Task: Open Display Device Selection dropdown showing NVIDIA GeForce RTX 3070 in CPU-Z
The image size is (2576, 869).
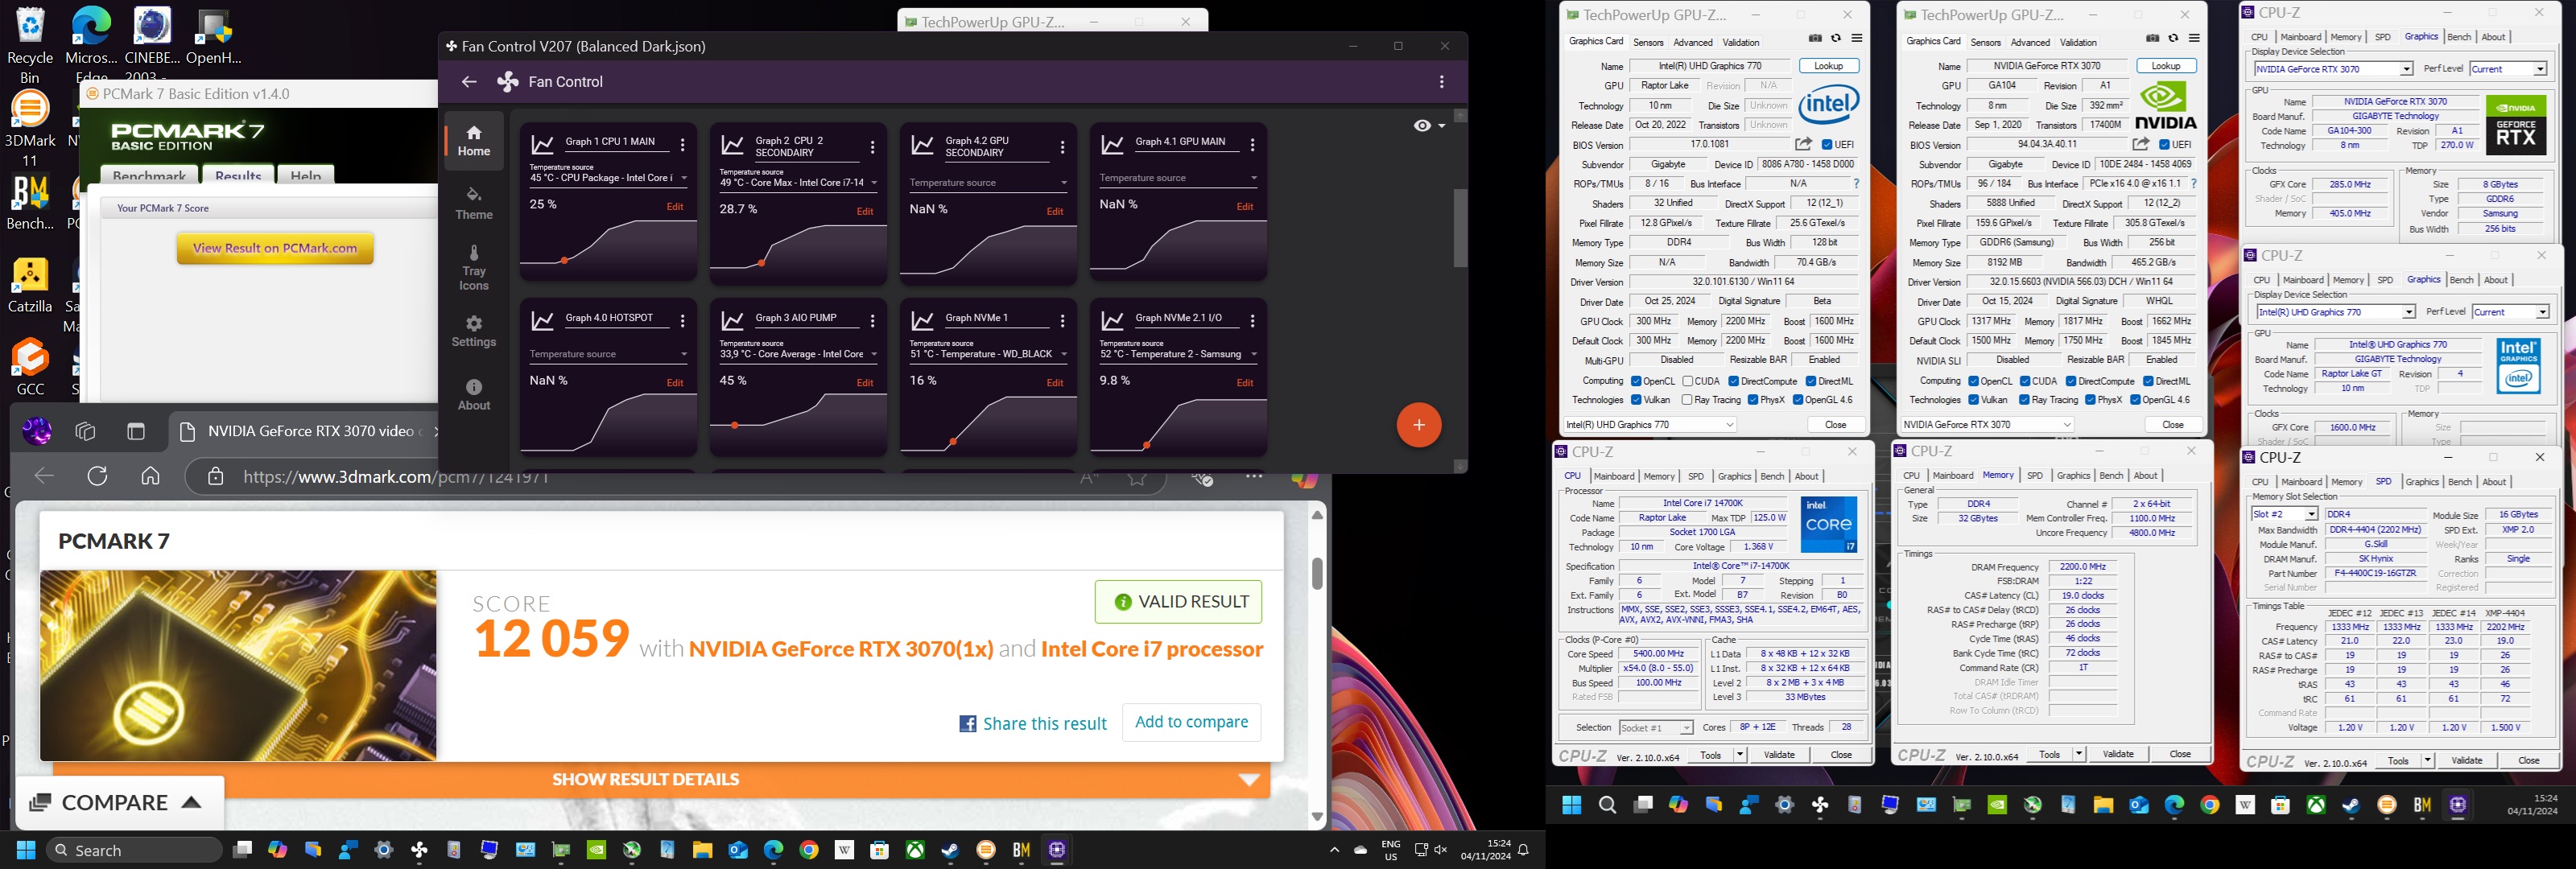Action: [x=2332, y=69]
